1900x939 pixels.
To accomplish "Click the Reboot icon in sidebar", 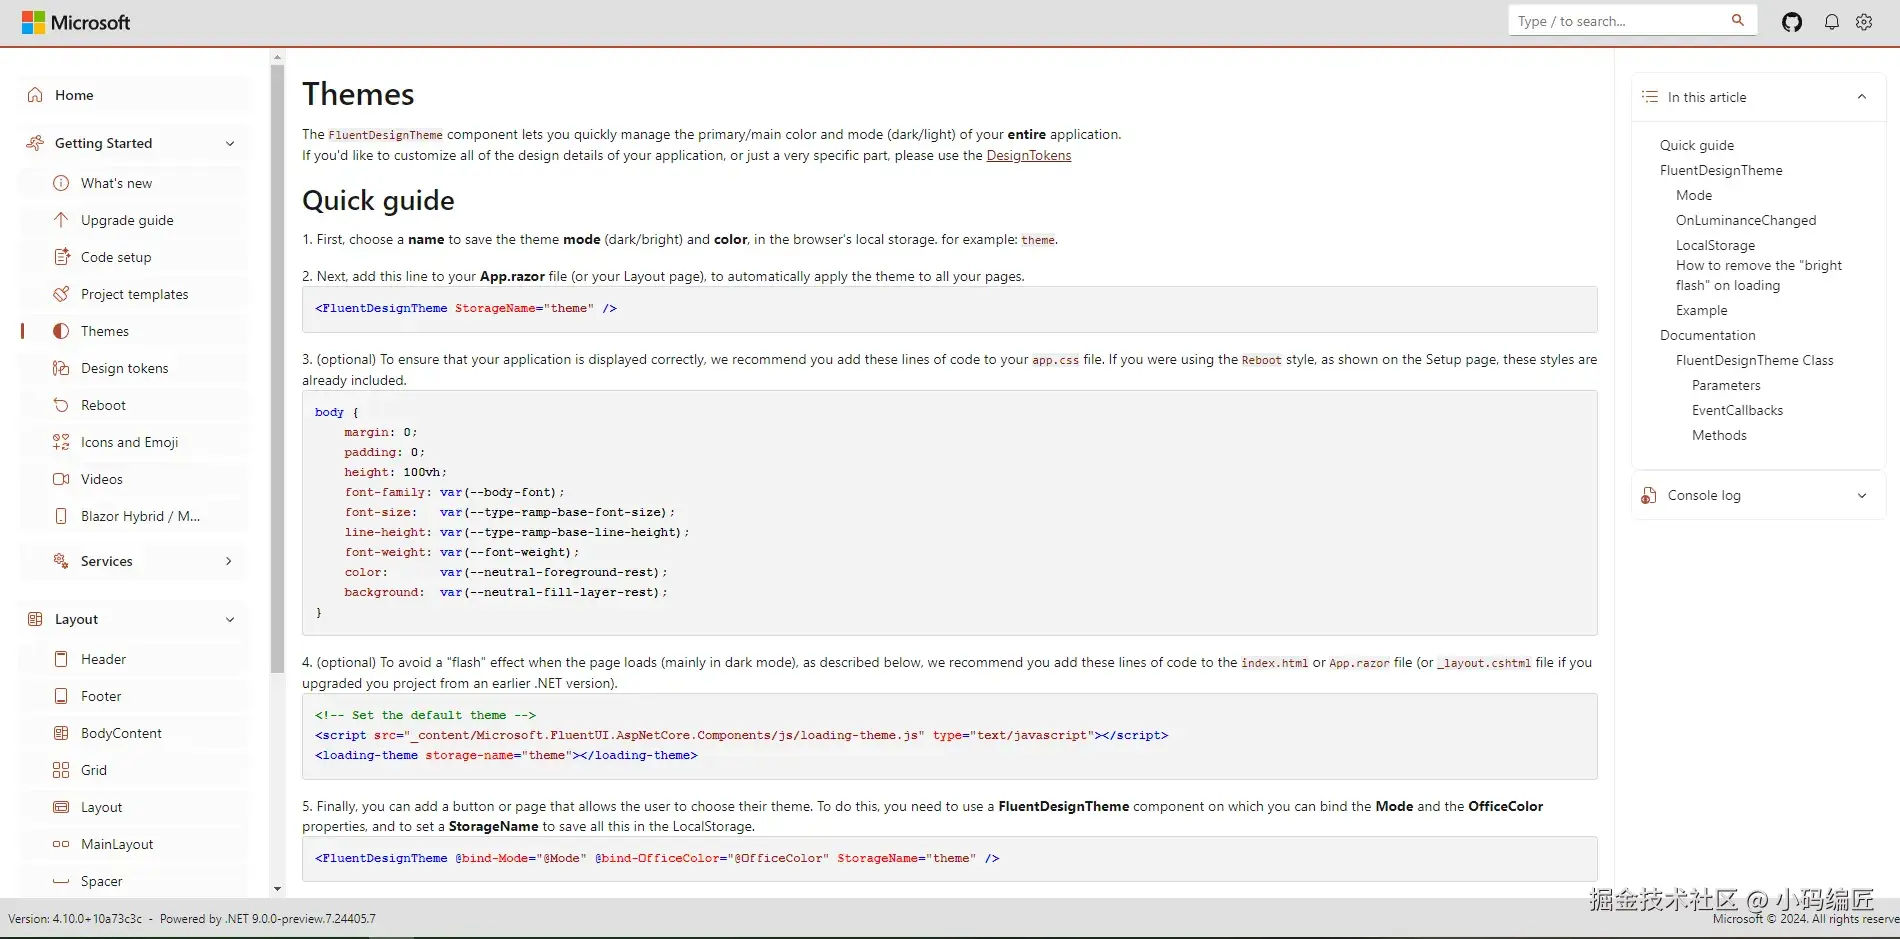I will pyautogui.click(x=61, y=405).
